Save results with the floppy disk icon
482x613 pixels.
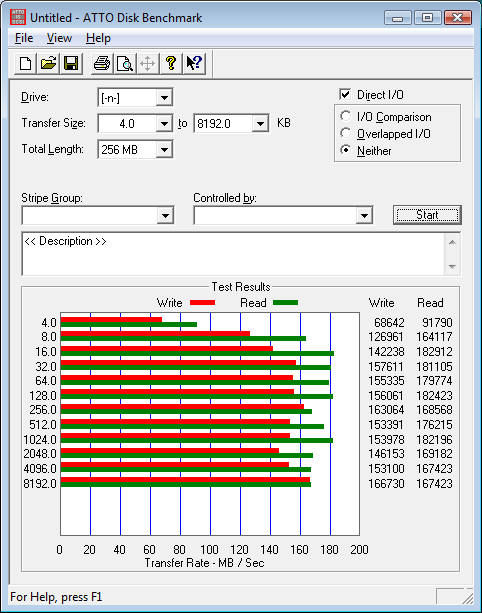coord(71,63)
